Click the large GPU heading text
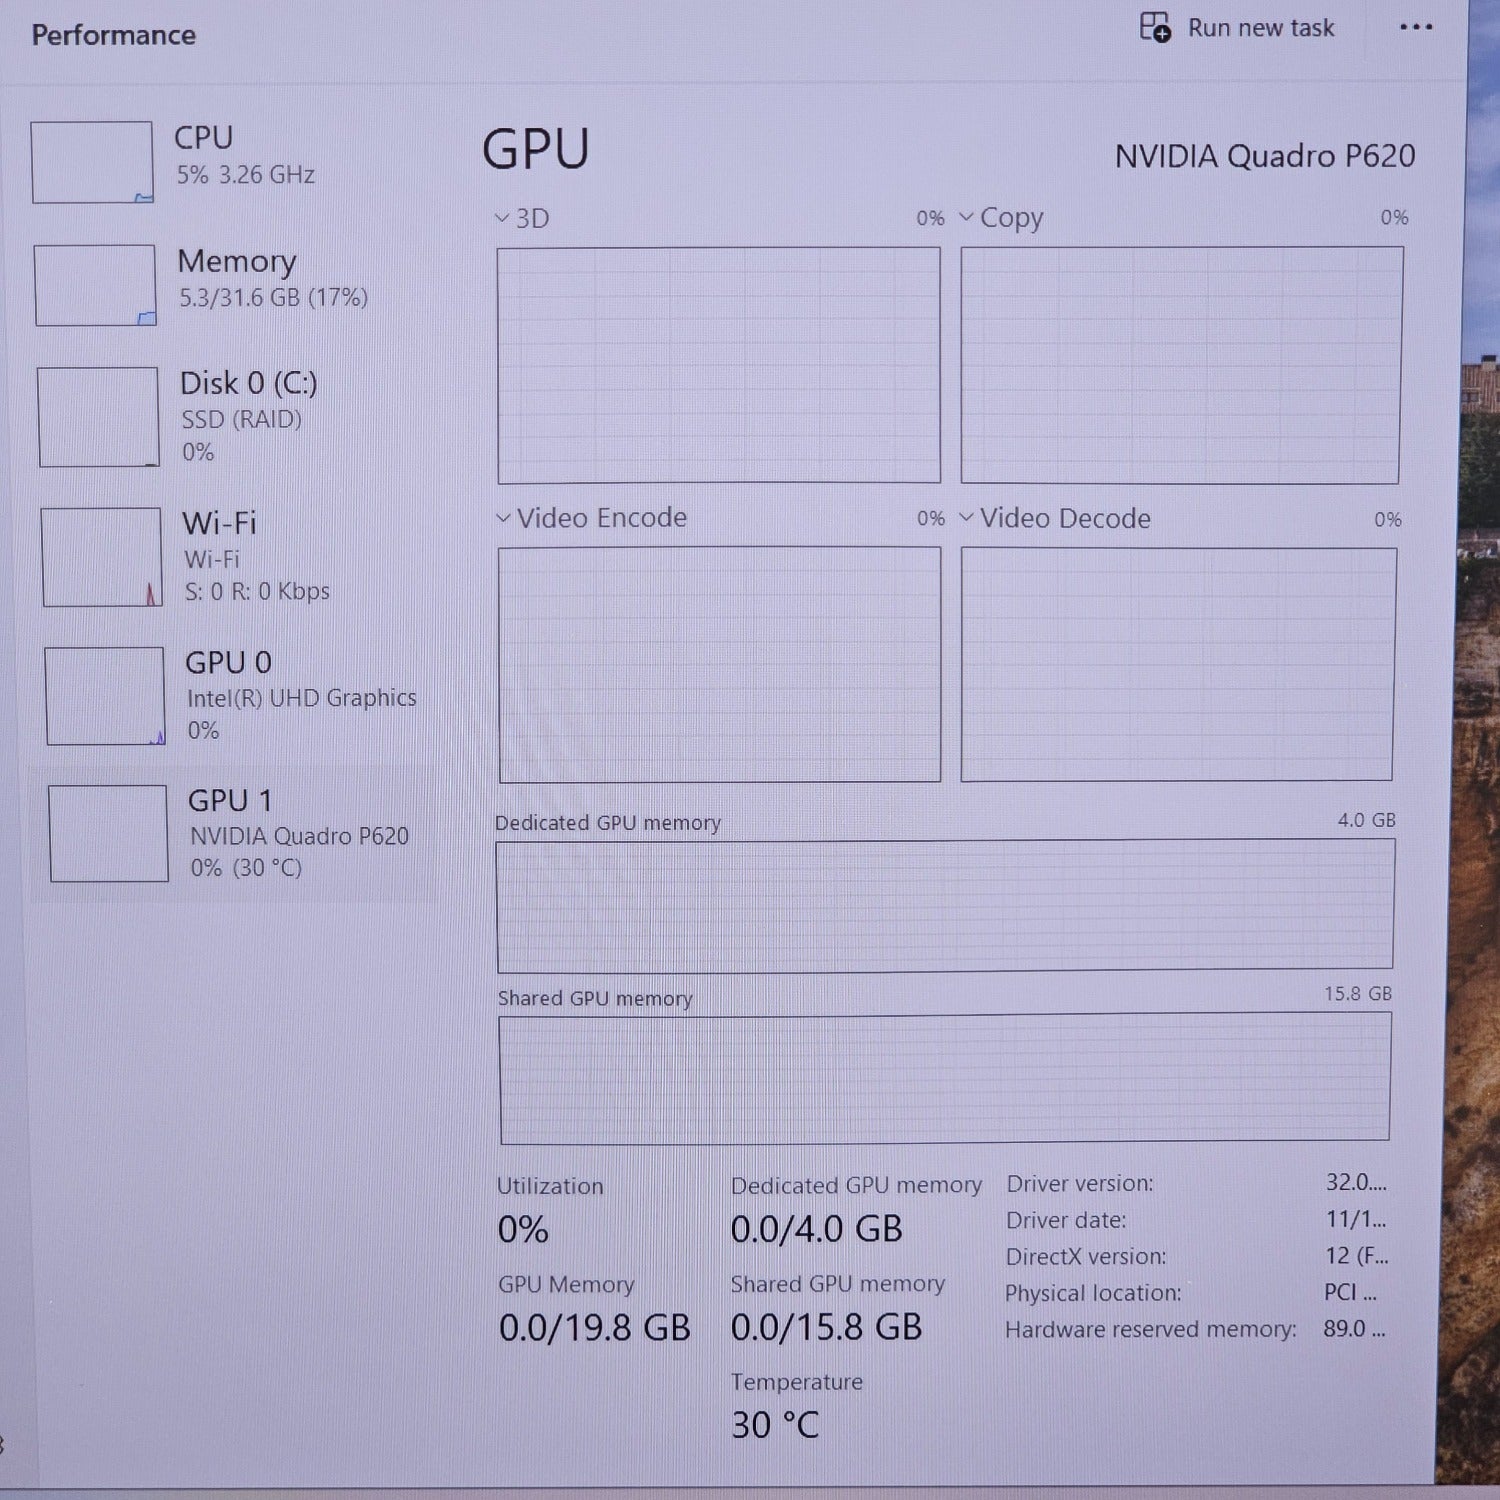Image resolution: width=1500 pixels, height=1500 pixels. tap(536, 150)
